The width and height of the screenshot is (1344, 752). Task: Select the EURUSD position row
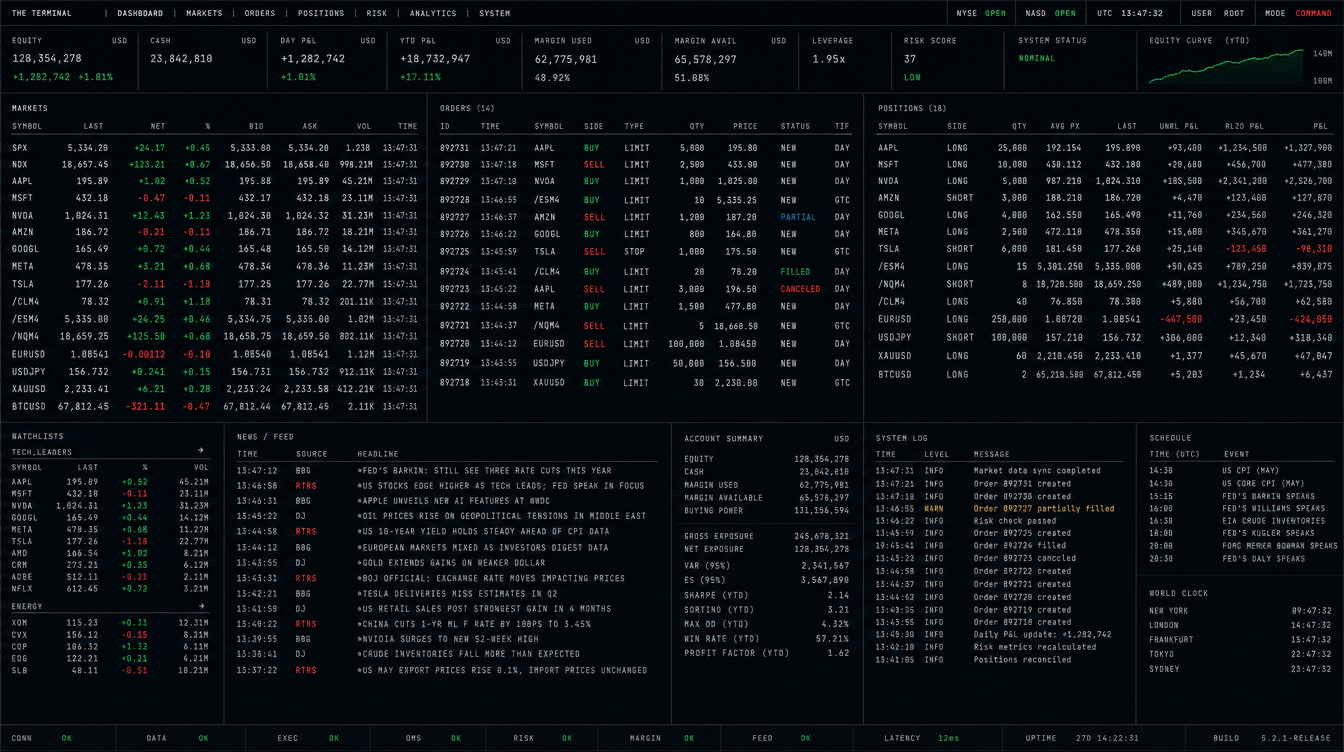click(1104, 320)
